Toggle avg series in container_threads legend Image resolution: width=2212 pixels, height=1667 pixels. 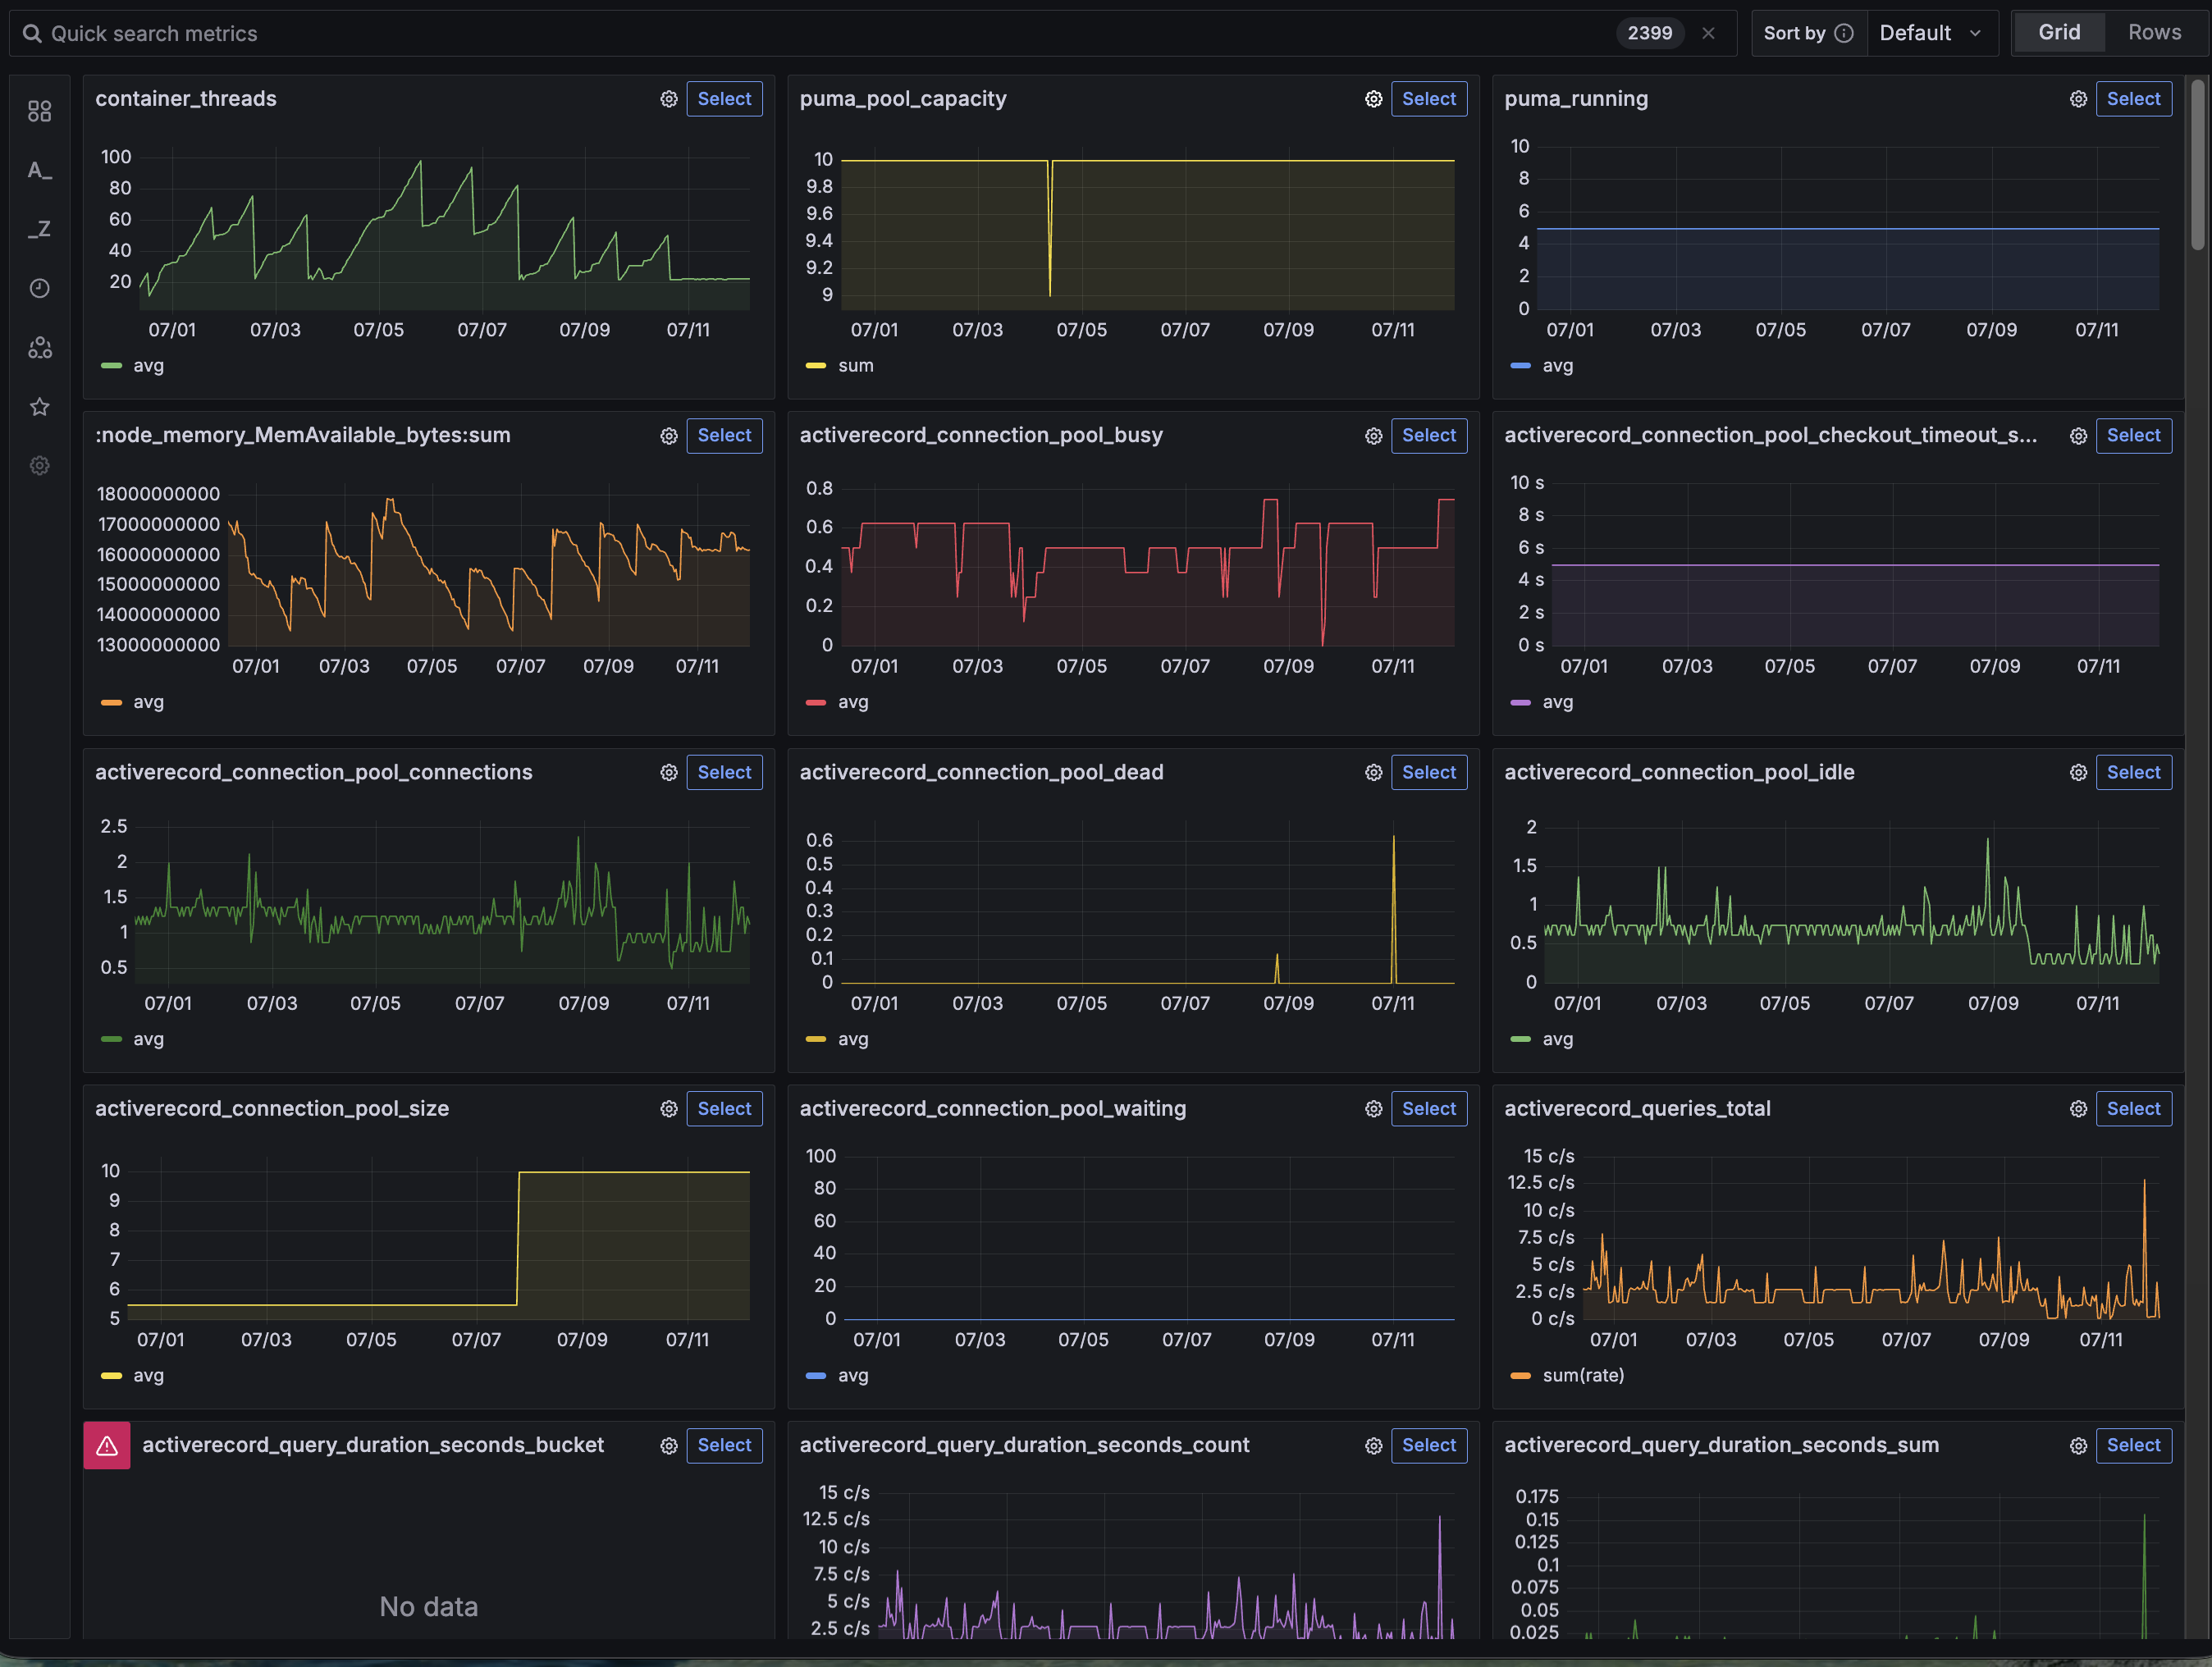tap(147, 366)
